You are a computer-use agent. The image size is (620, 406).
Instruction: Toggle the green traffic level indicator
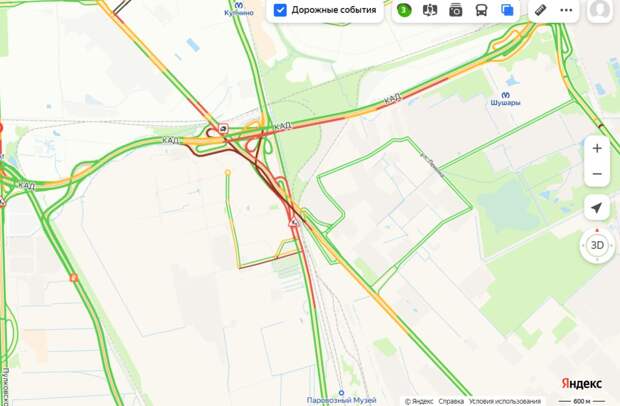click(404, 10)
